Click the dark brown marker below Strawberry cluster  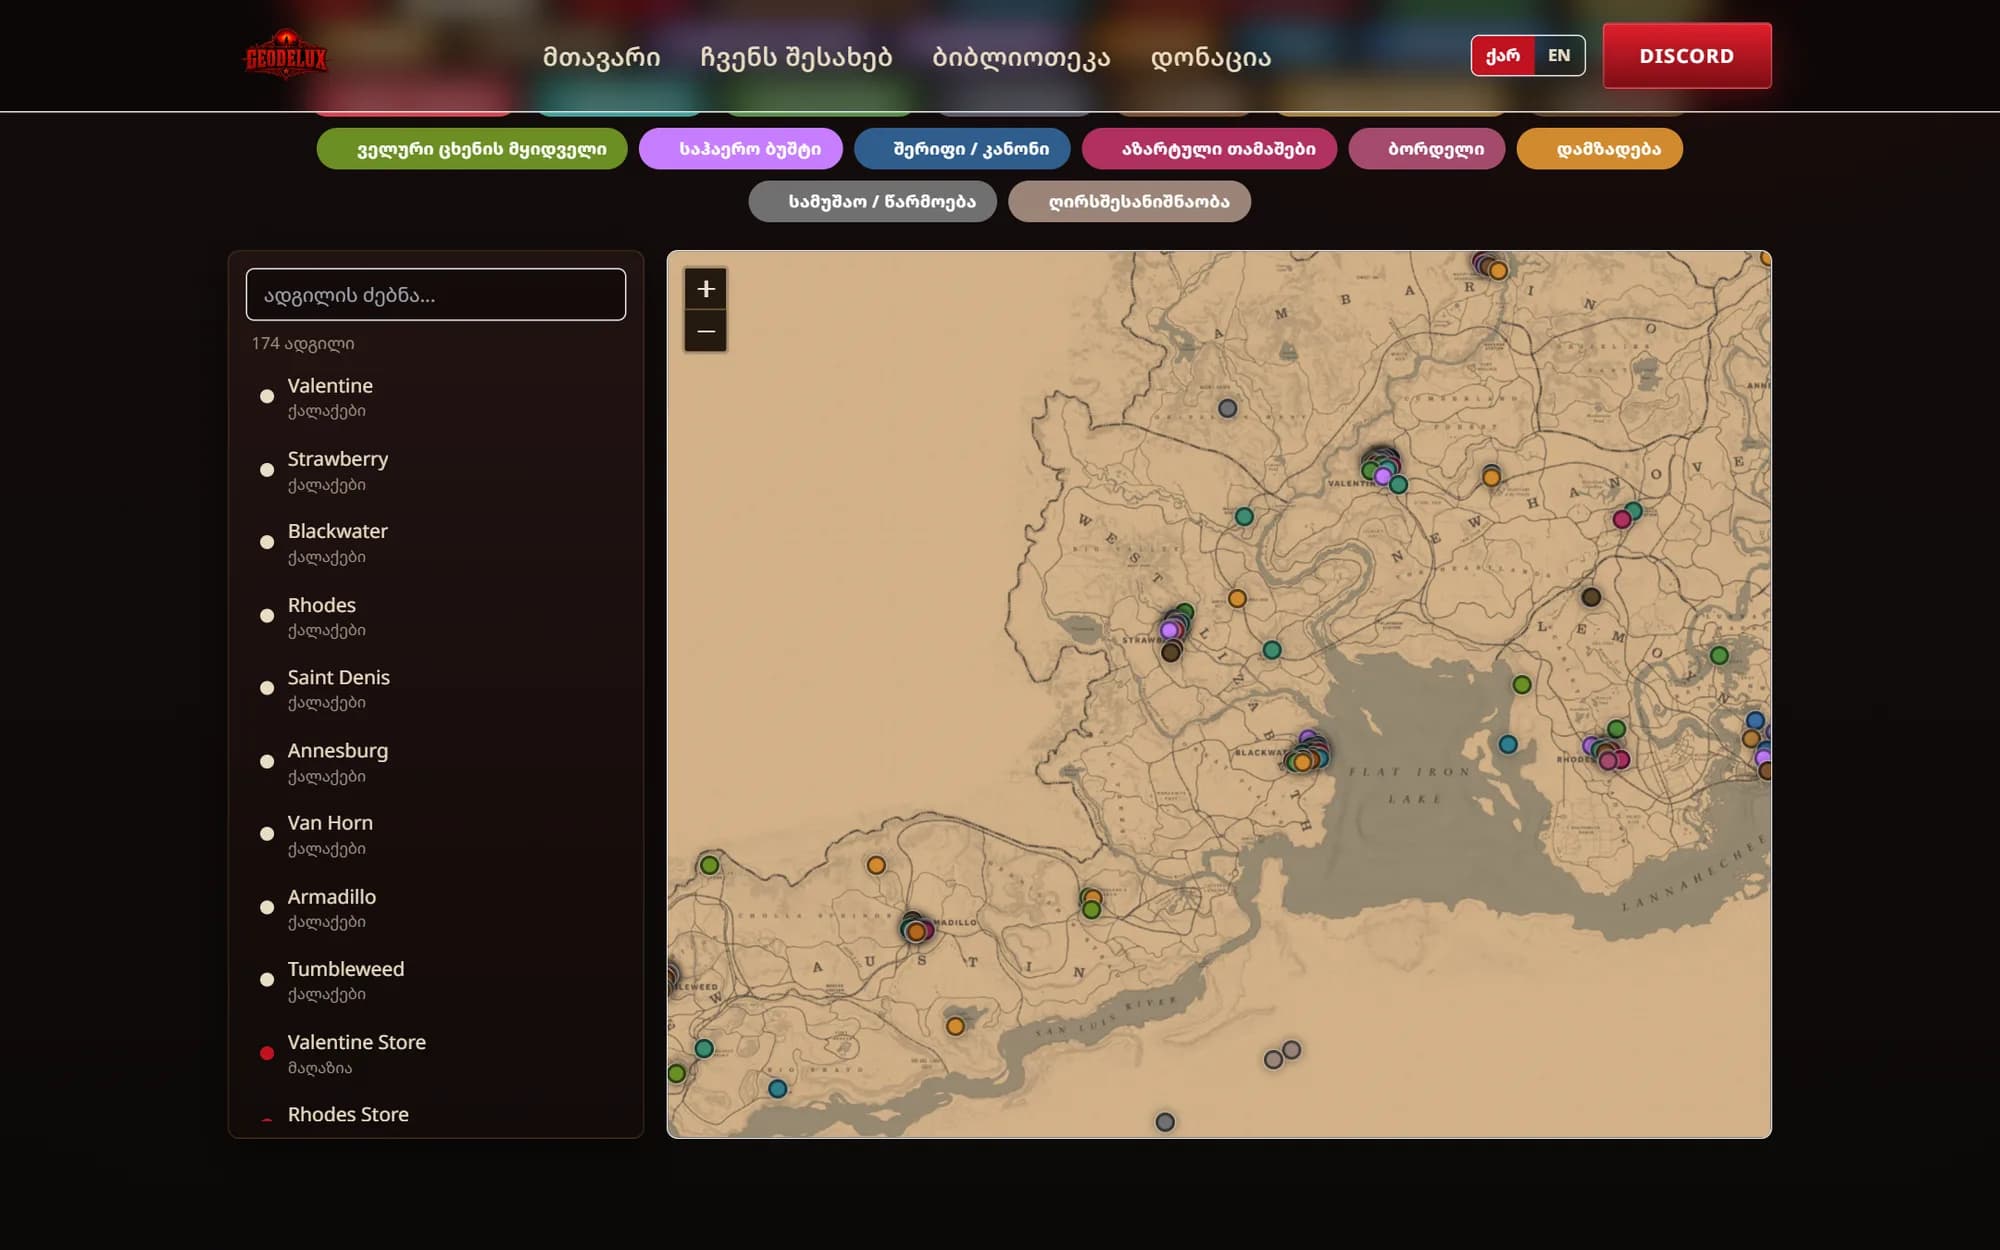coord(1171,653)
